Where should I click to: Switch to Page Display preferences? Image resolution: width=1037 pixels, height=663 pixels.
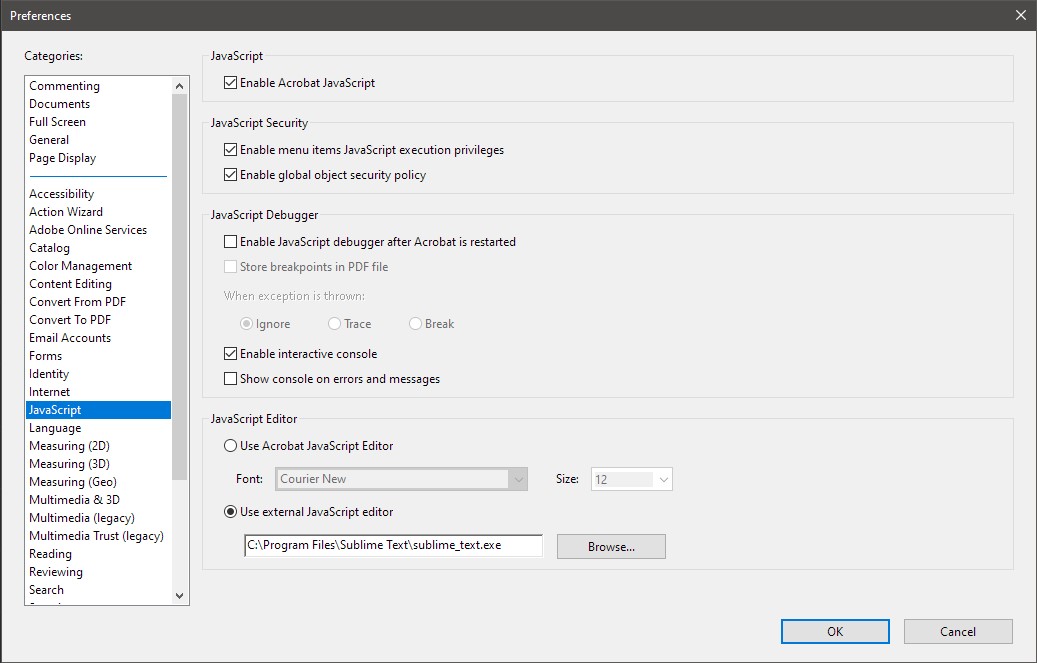[x=62, y=157]
